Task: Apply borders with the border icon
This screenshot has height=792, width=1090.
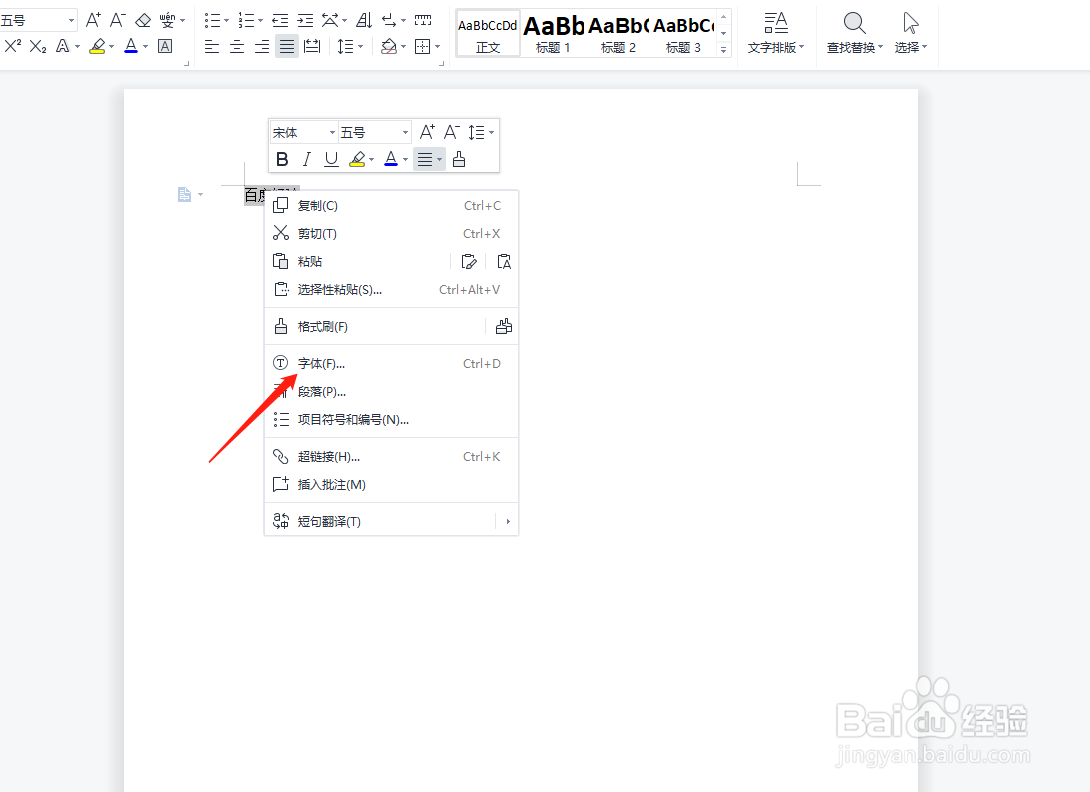Action: [x=422, y=47]
